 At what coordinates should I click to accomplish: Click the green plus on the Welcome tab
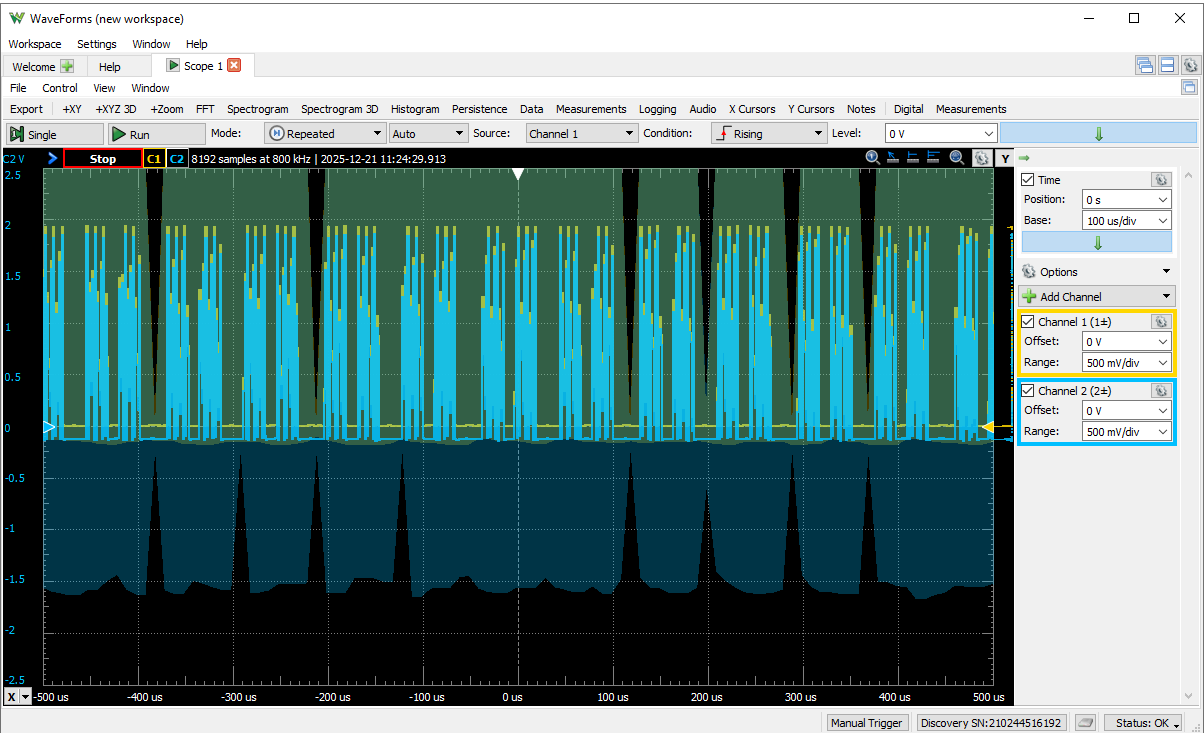pos(67,67)
